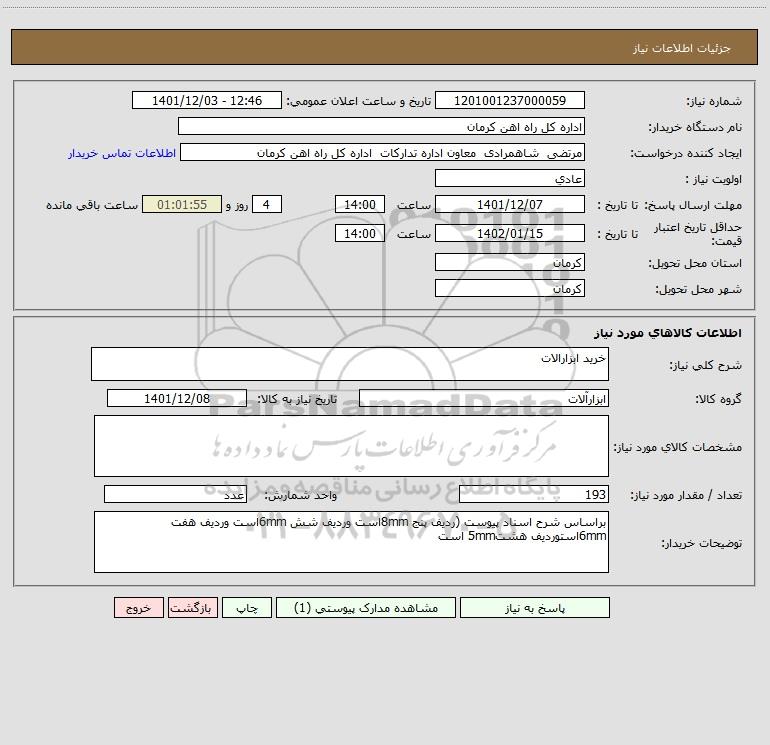Click label 'اولویت نیاز :'

tap(714, 180)
